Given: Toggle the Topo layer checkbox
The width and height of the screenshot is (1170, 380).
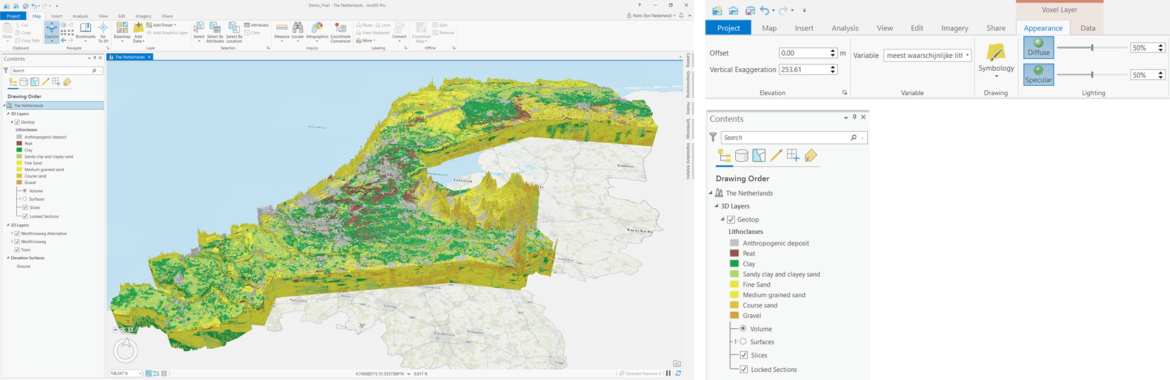Looking at the screenshot, I should pos(16,249).
